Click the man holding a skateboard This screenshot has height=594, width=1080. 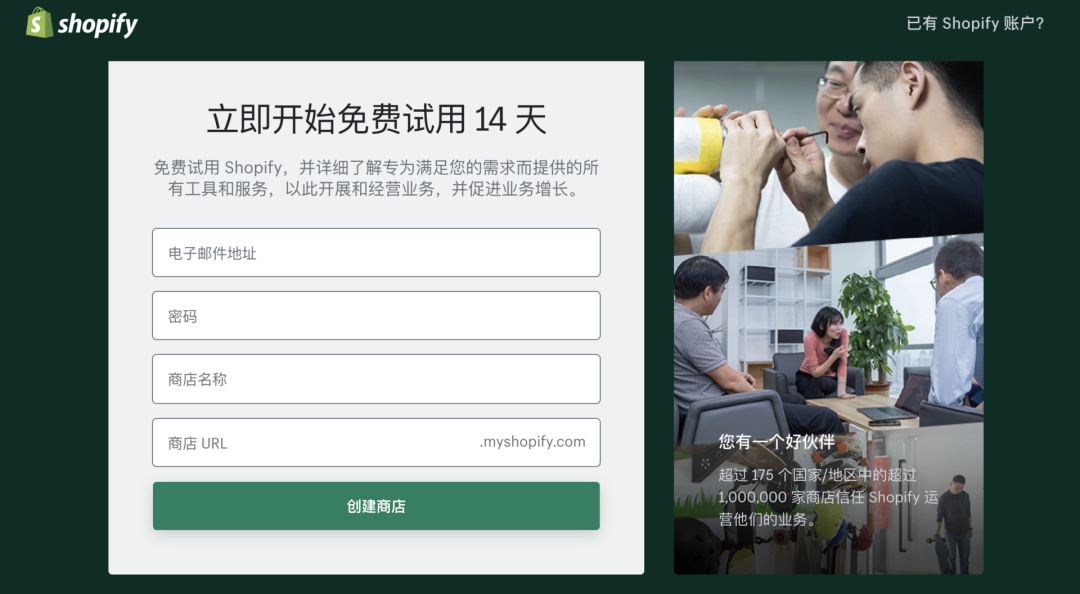(954, 524)
